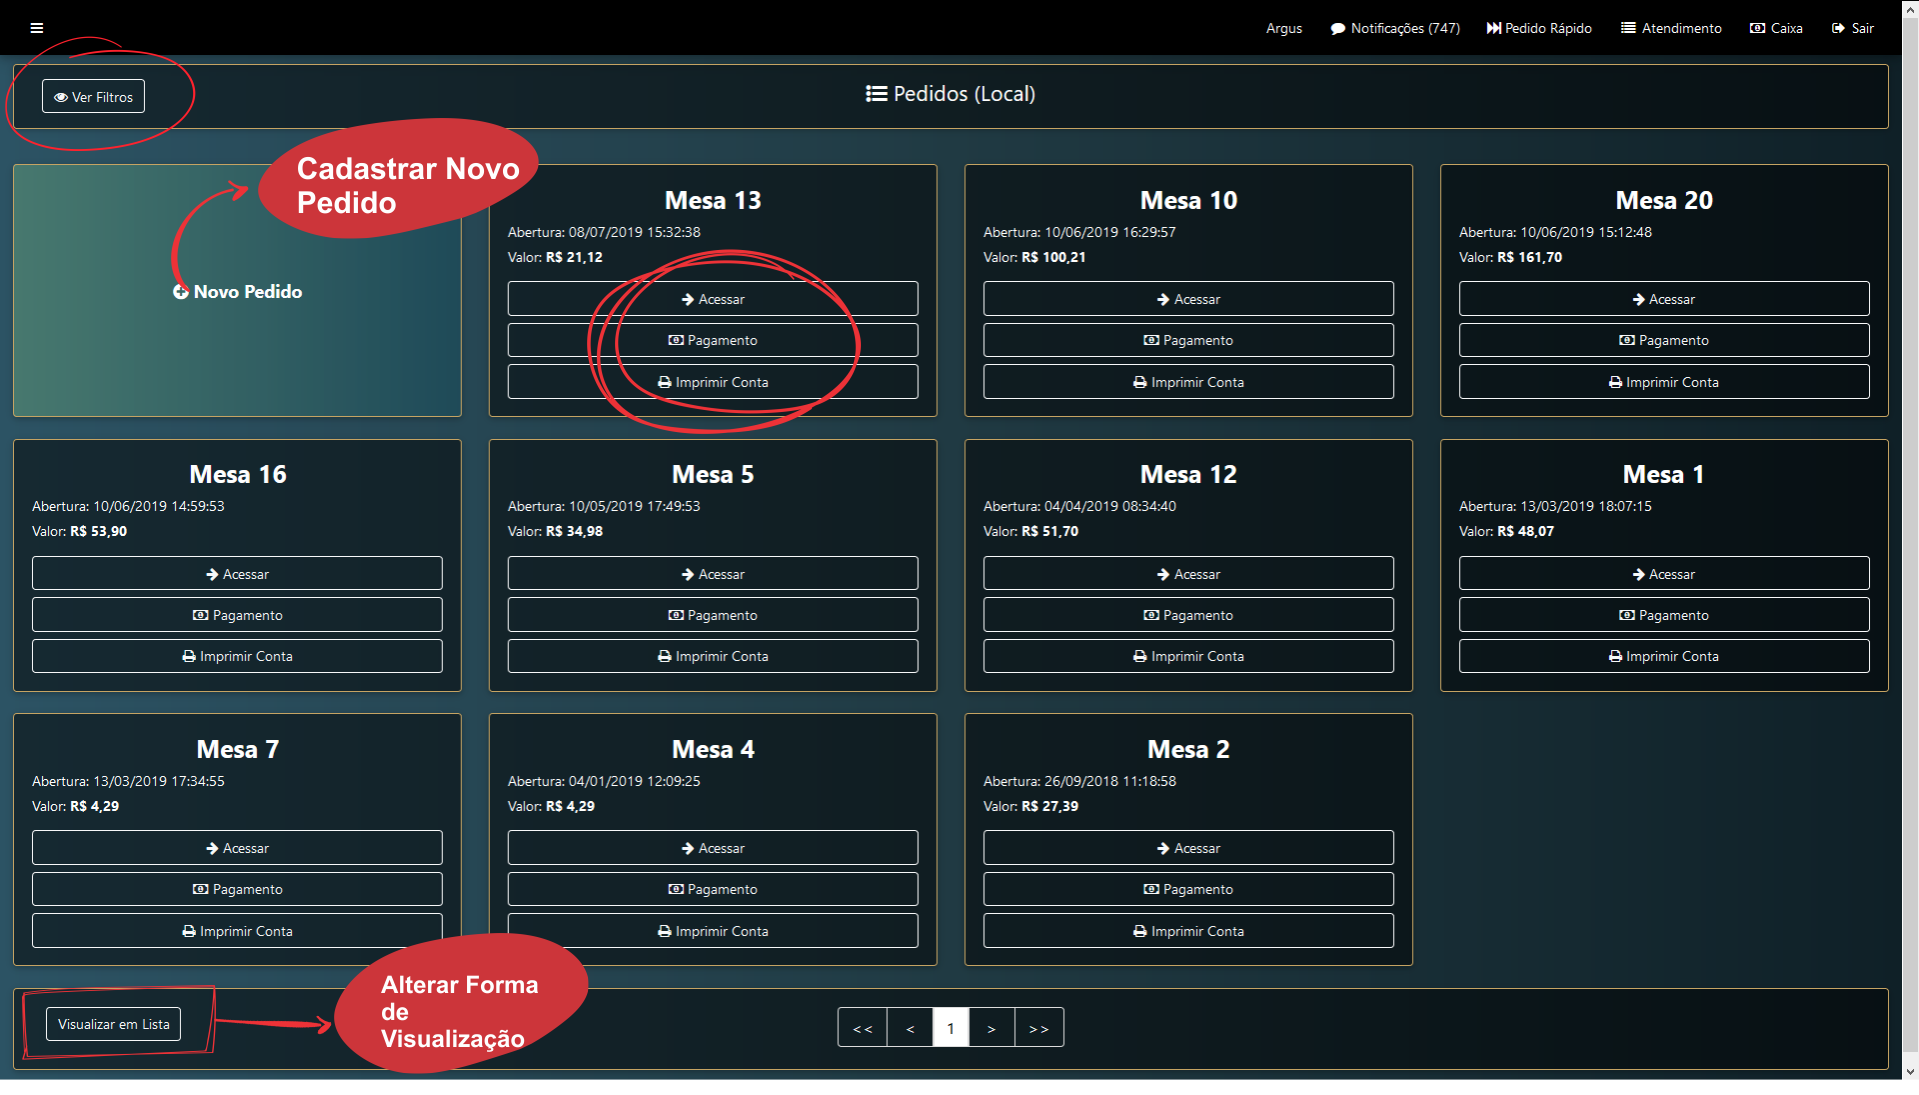Viewport: 1919px width, 1095px height.
Task: Open the hamburger menu icon
Action: [37, 28]
